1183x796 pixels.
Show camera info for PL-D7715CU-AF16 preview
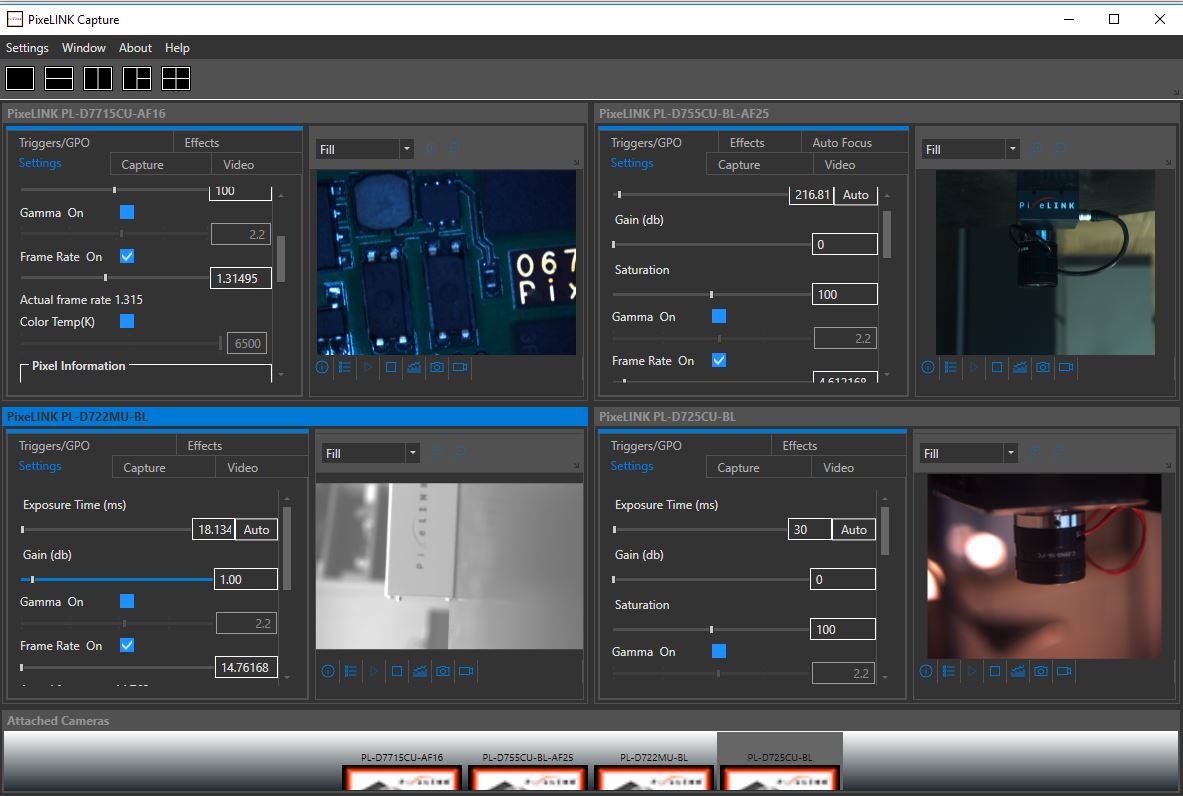(x=322, y=367)
